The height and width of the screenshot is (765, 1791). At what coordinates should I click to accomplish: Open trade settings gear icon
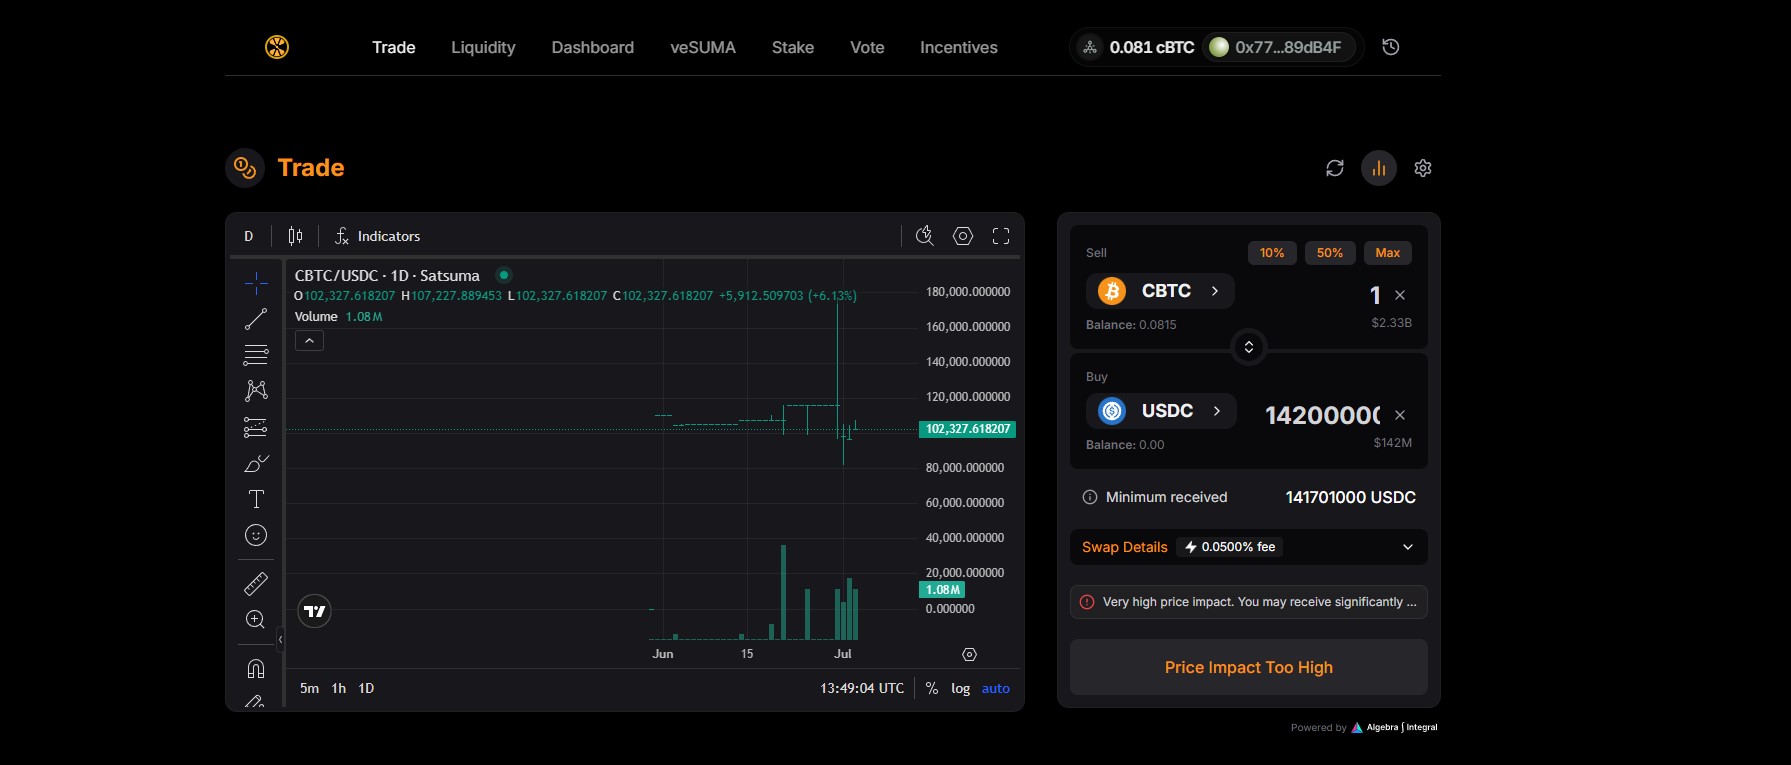(x=1422, y=168)
